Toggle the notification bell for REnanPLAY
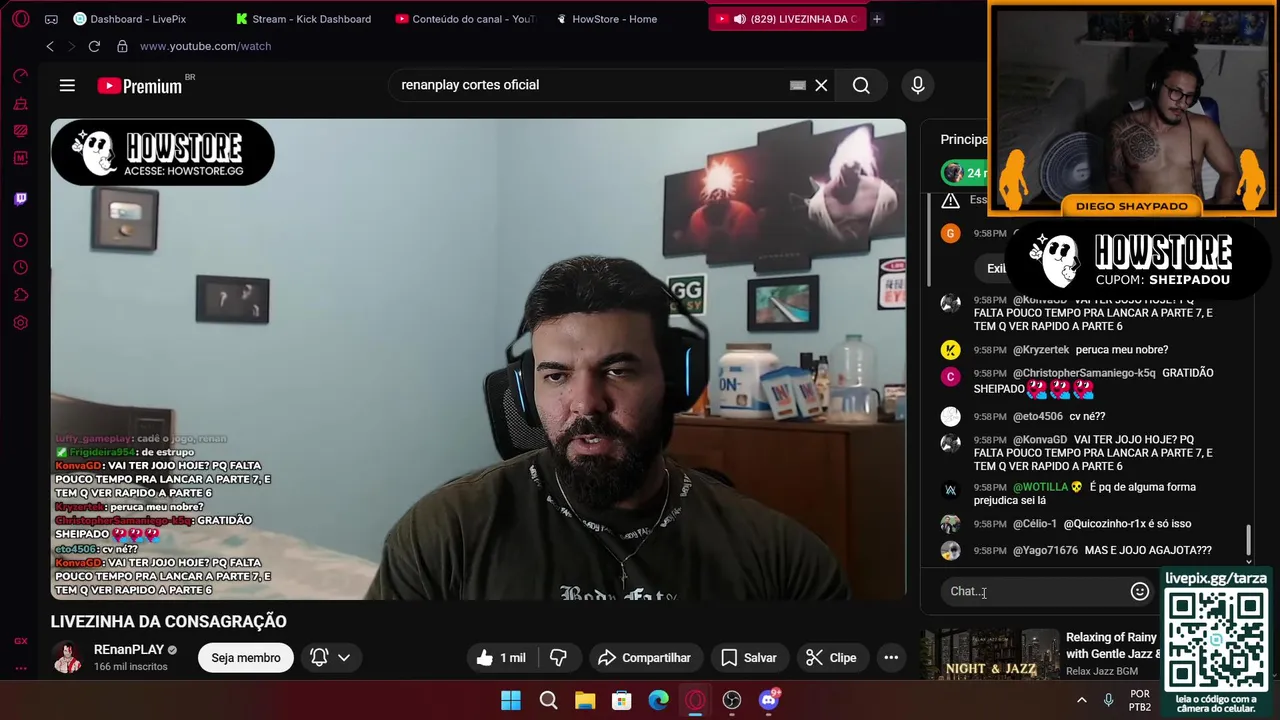This screenshot has height=720, width=1280. click(319, 657)
